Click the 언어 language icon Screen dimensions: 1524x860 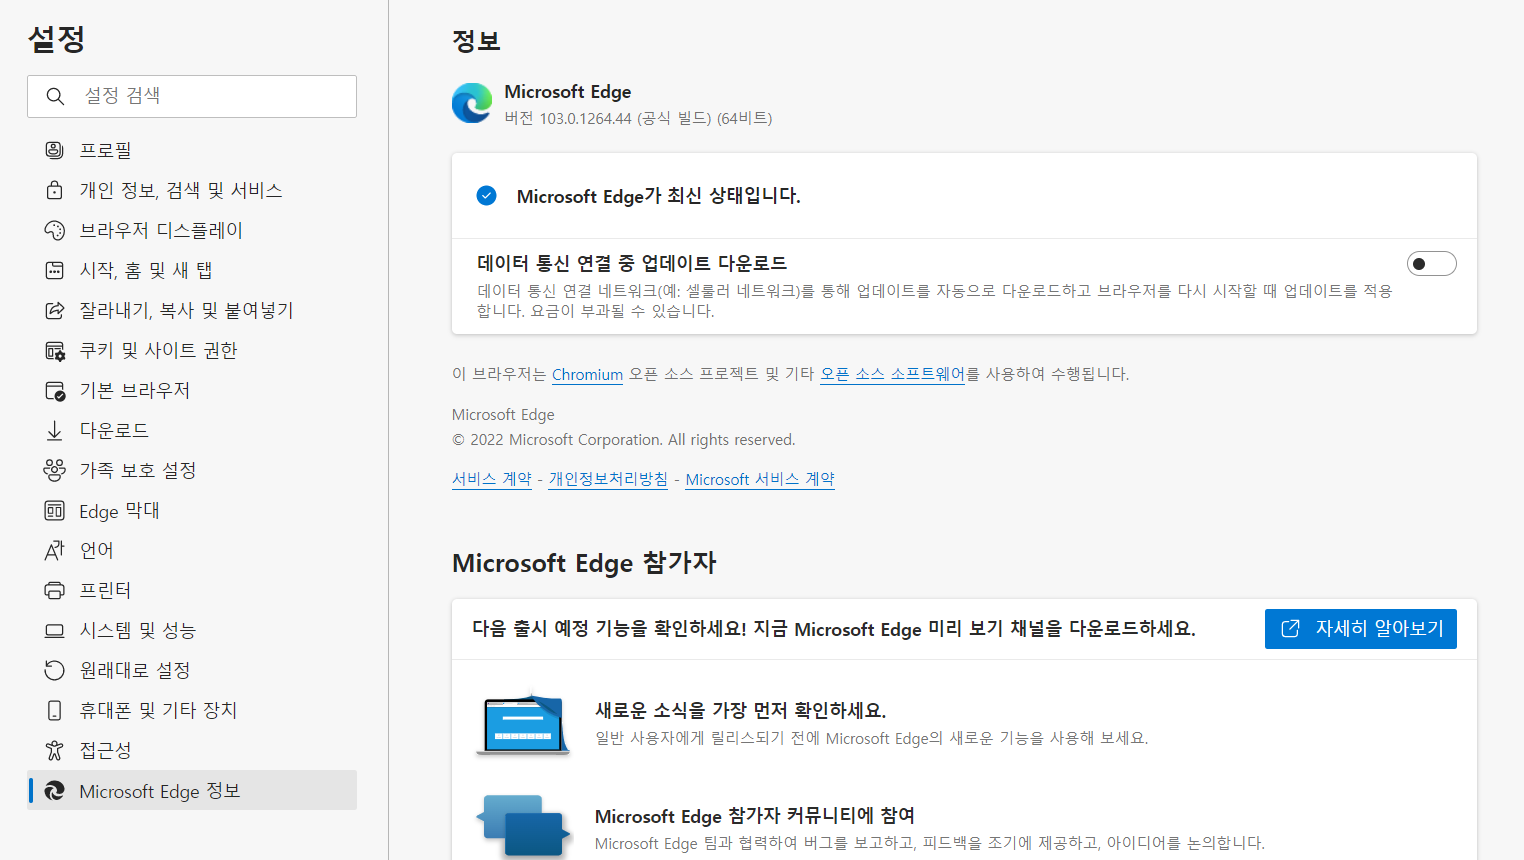54,550
